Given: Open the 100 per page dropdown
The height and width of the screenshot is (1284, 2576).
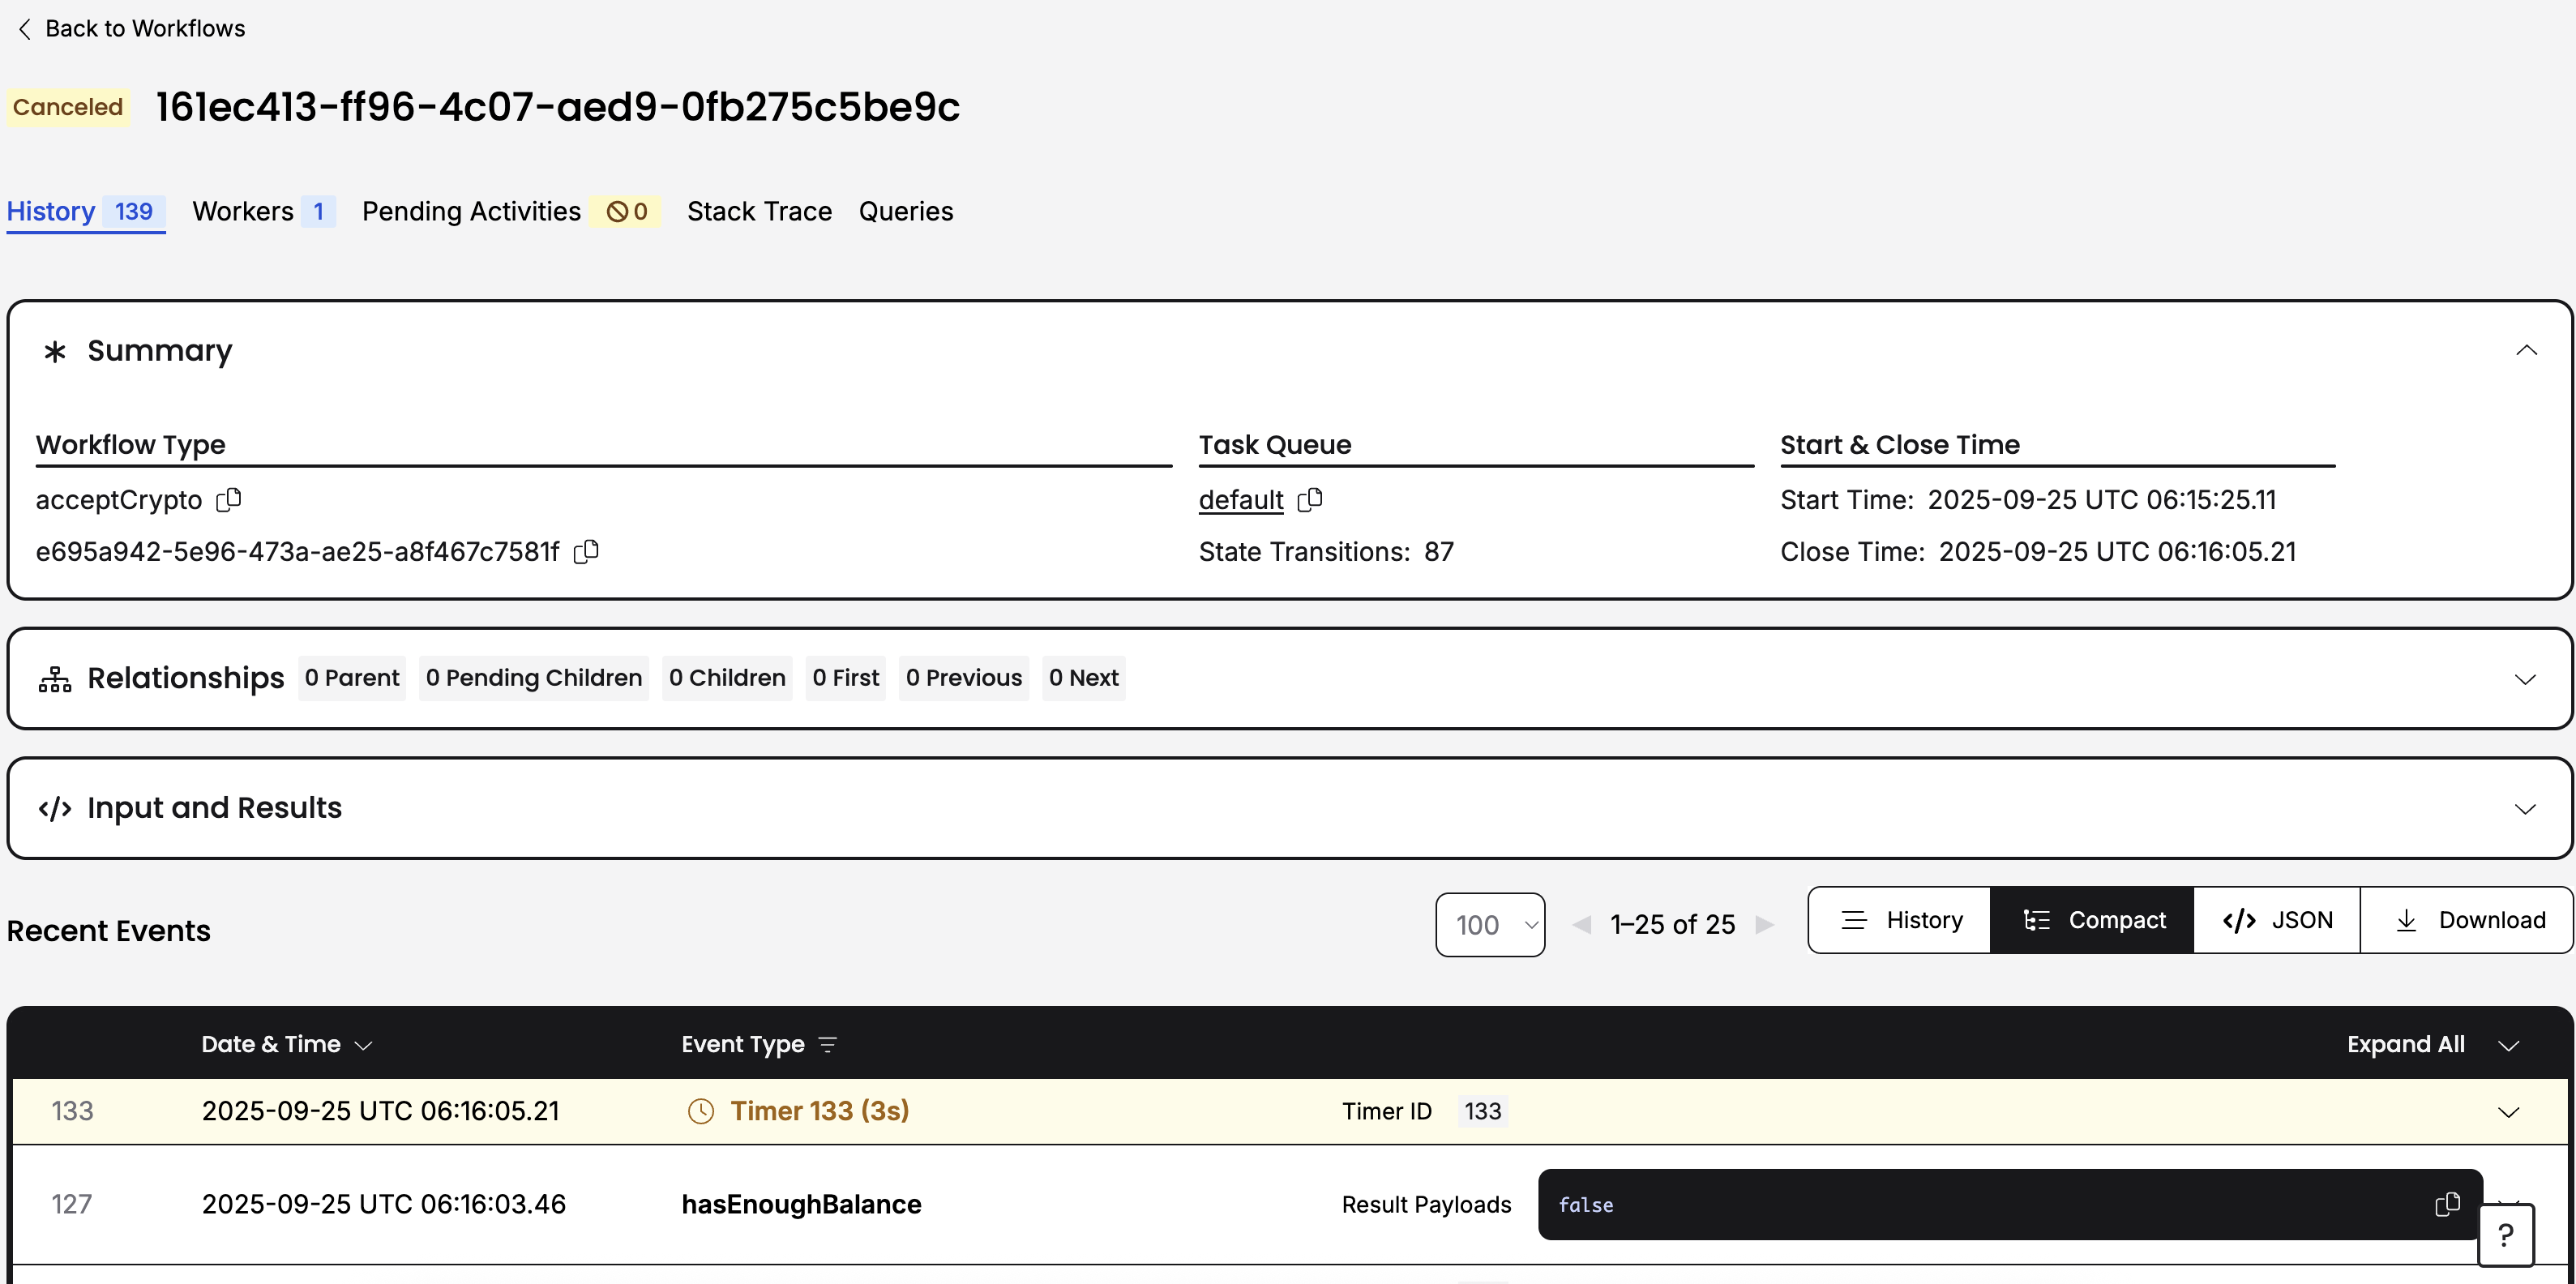Looking at the screenshot, I should click(x=1490, y=924).
